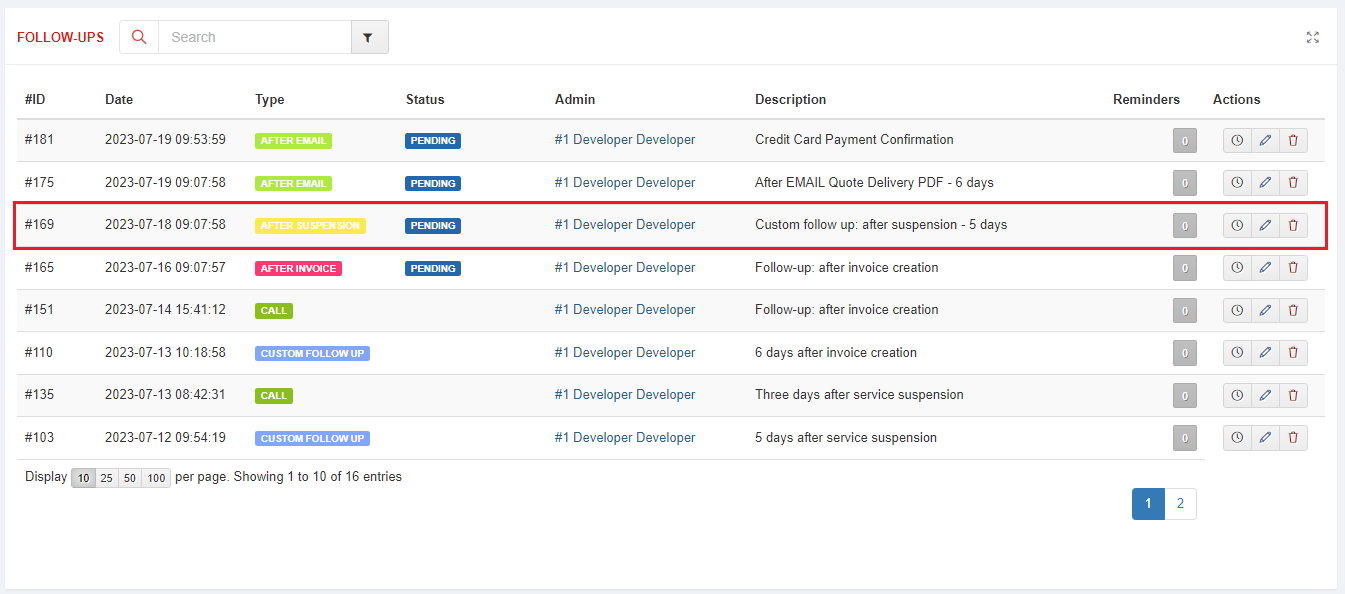Screen dimensions: 1345x594
Task: Edit follow-up #135 with pencil icon
Action: 1265,396
